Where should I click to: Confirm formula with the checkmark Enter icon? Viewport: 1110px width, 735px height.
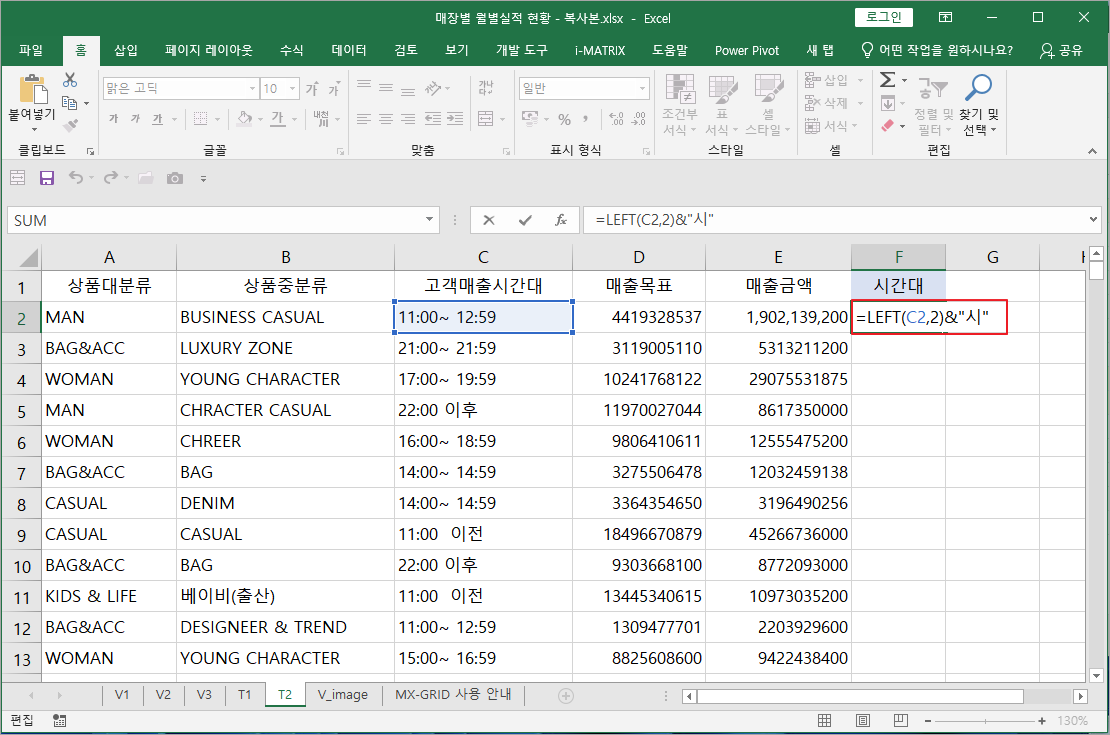[525, 220]
